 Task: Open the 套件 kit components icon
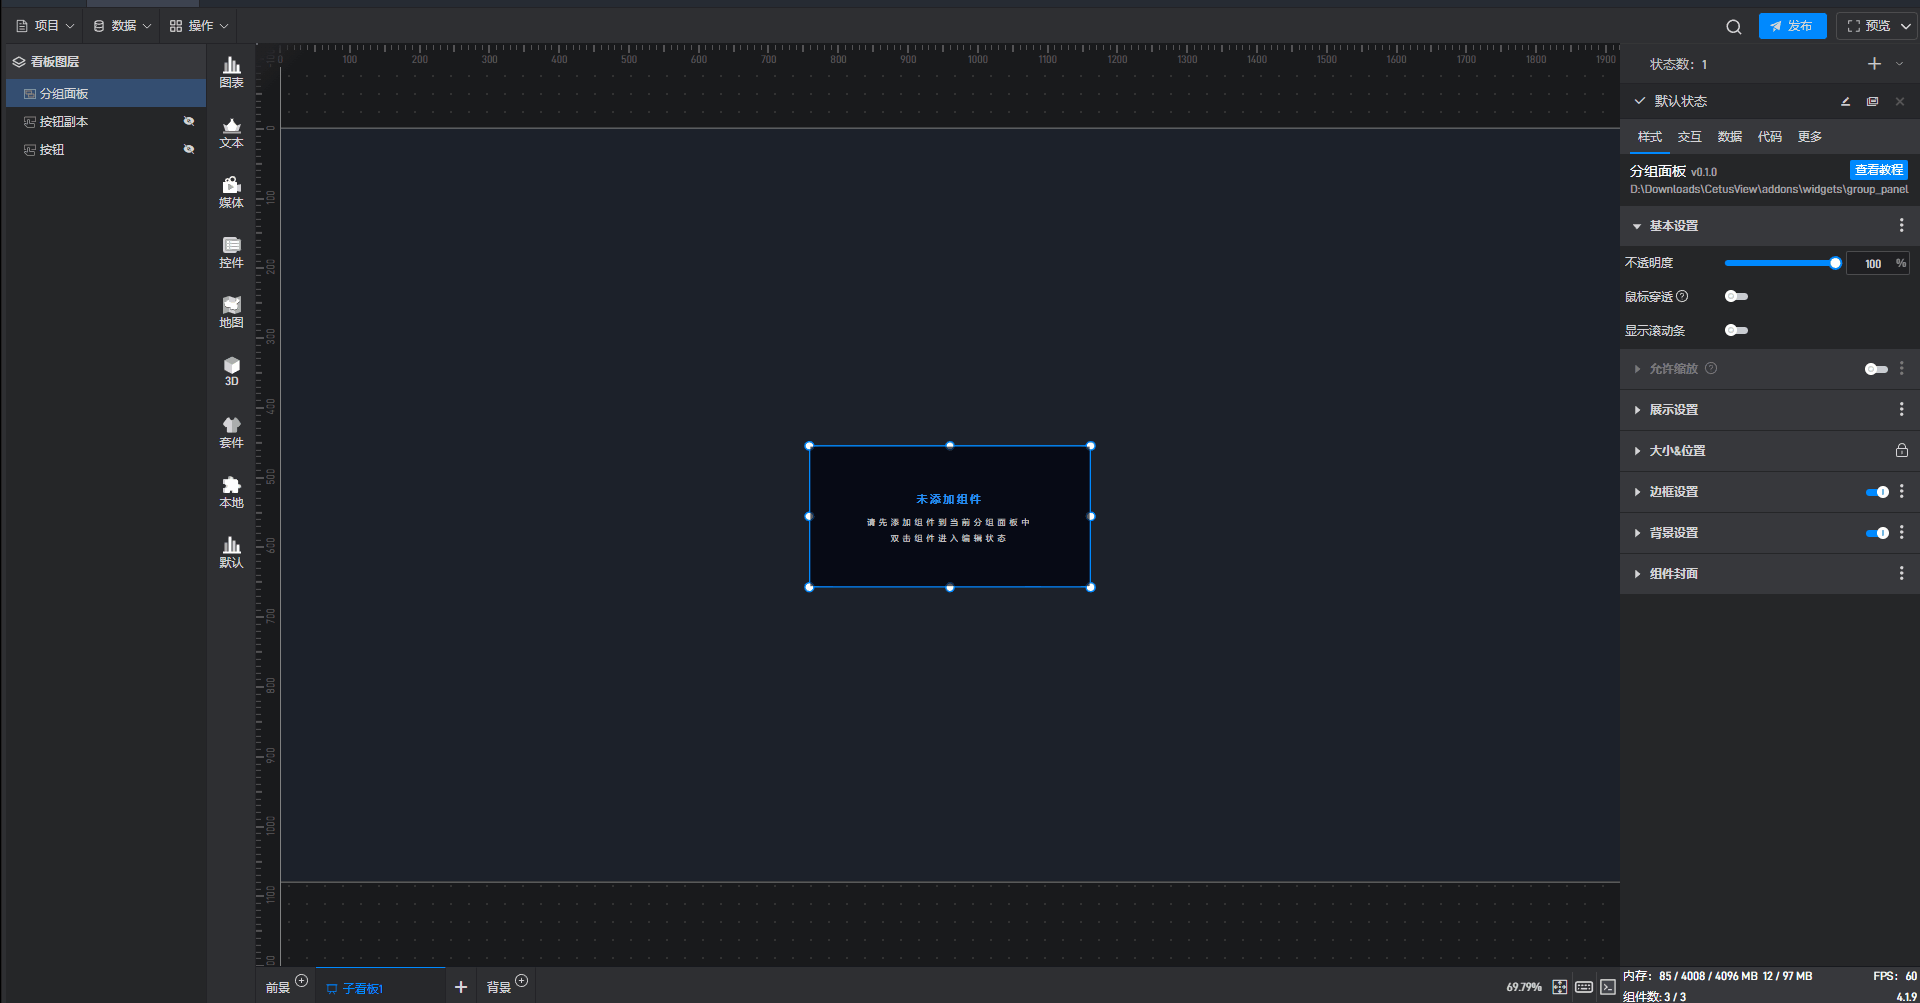click(231, 432)
